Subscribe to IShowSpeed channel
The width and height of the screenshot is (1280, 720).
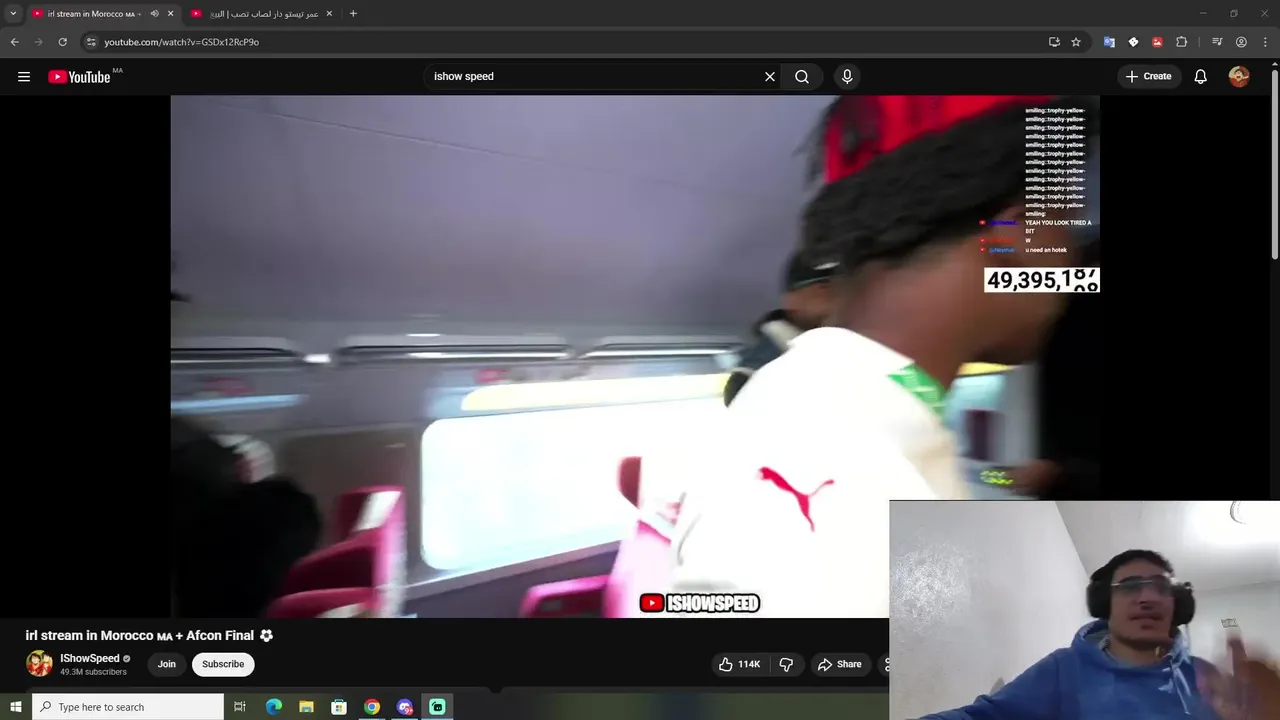(x=223, y=664)
